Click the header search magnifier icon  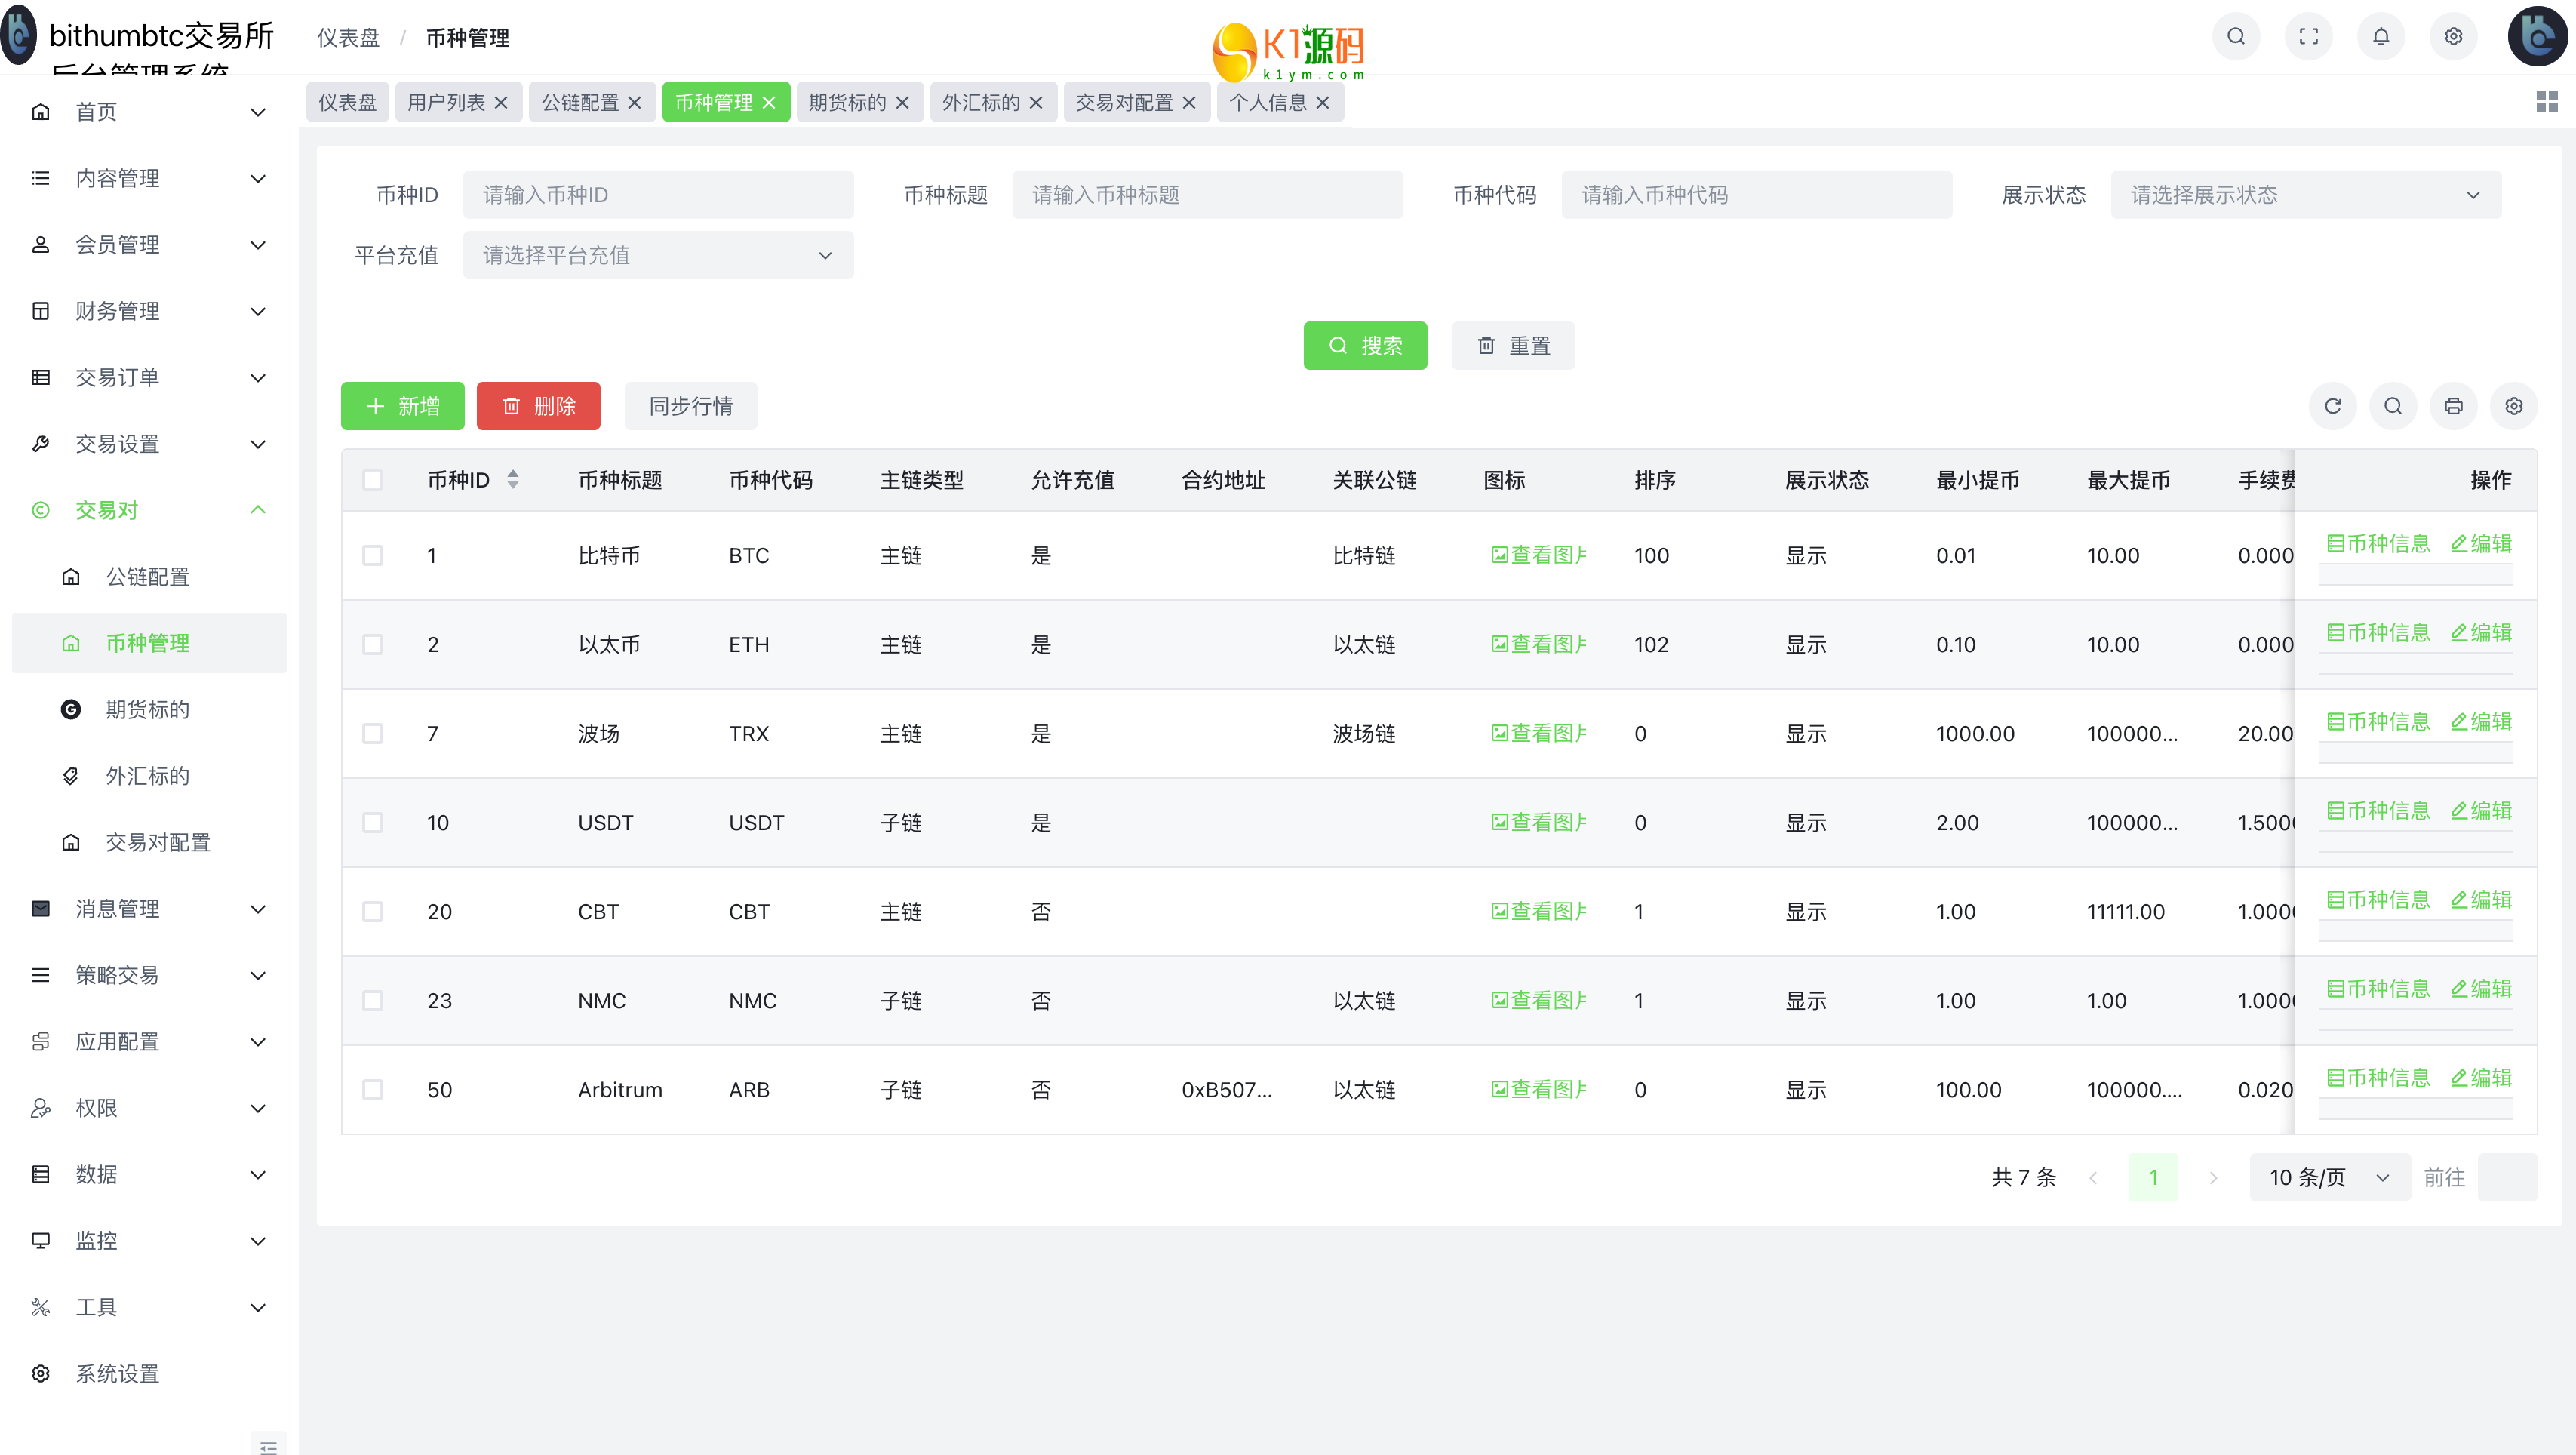pos(2236,37)
